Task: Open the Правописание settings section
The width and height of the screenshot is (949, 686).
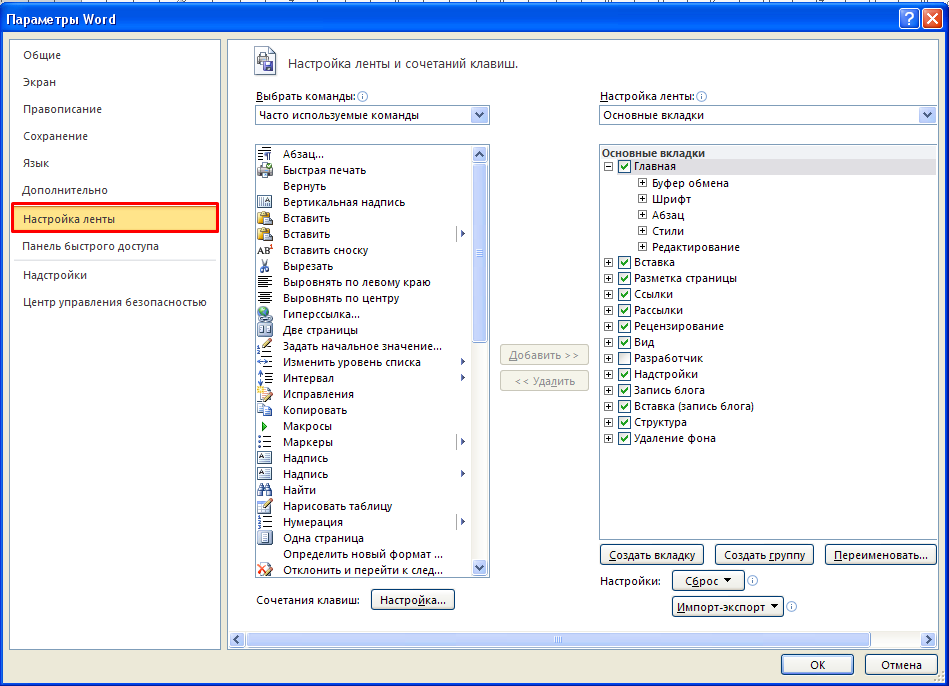Action: coord(62,109)
